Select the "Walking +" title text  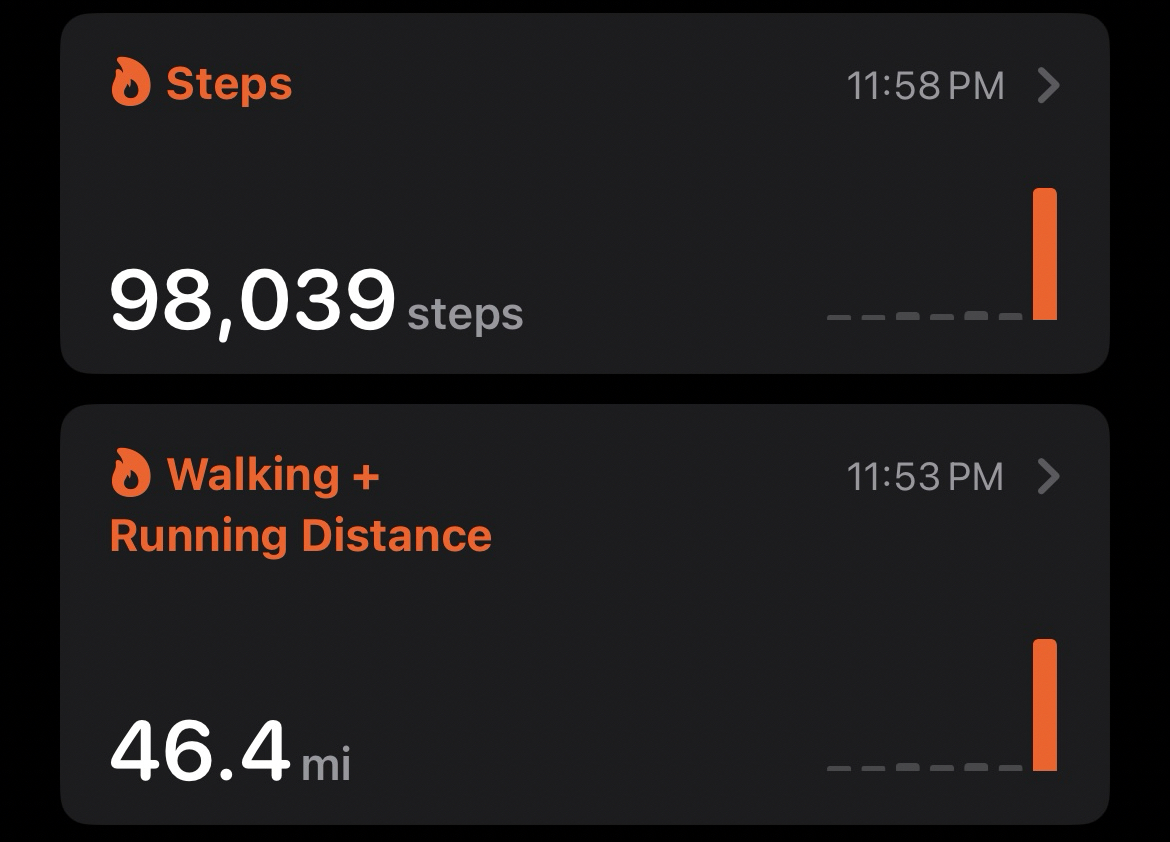tap(273, 474)
